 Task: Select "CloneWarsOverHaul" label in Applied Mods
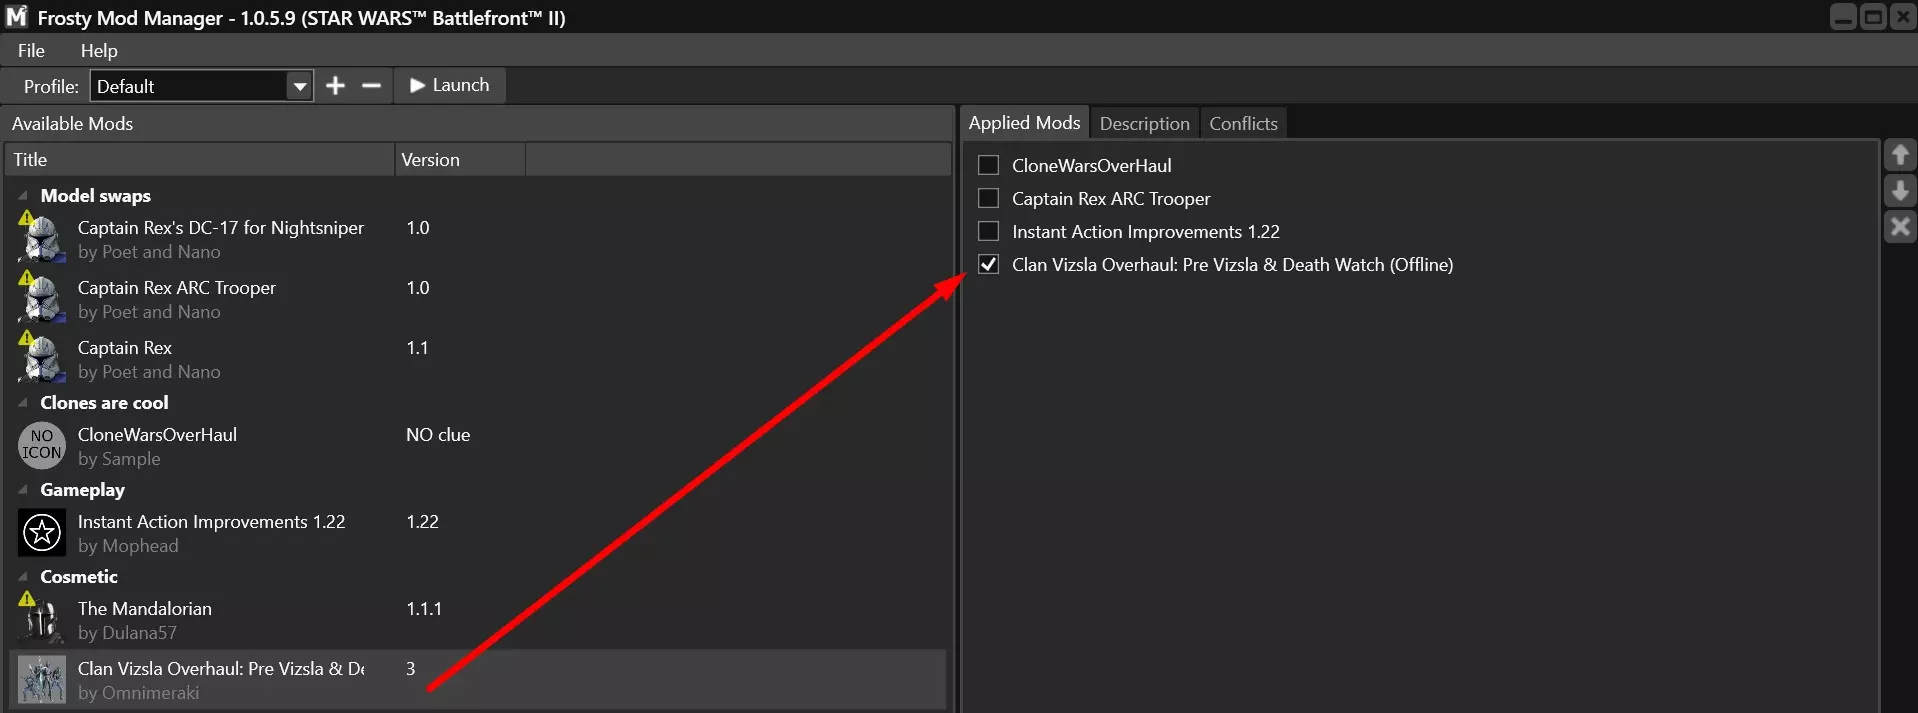click(x=1091, y=166)
